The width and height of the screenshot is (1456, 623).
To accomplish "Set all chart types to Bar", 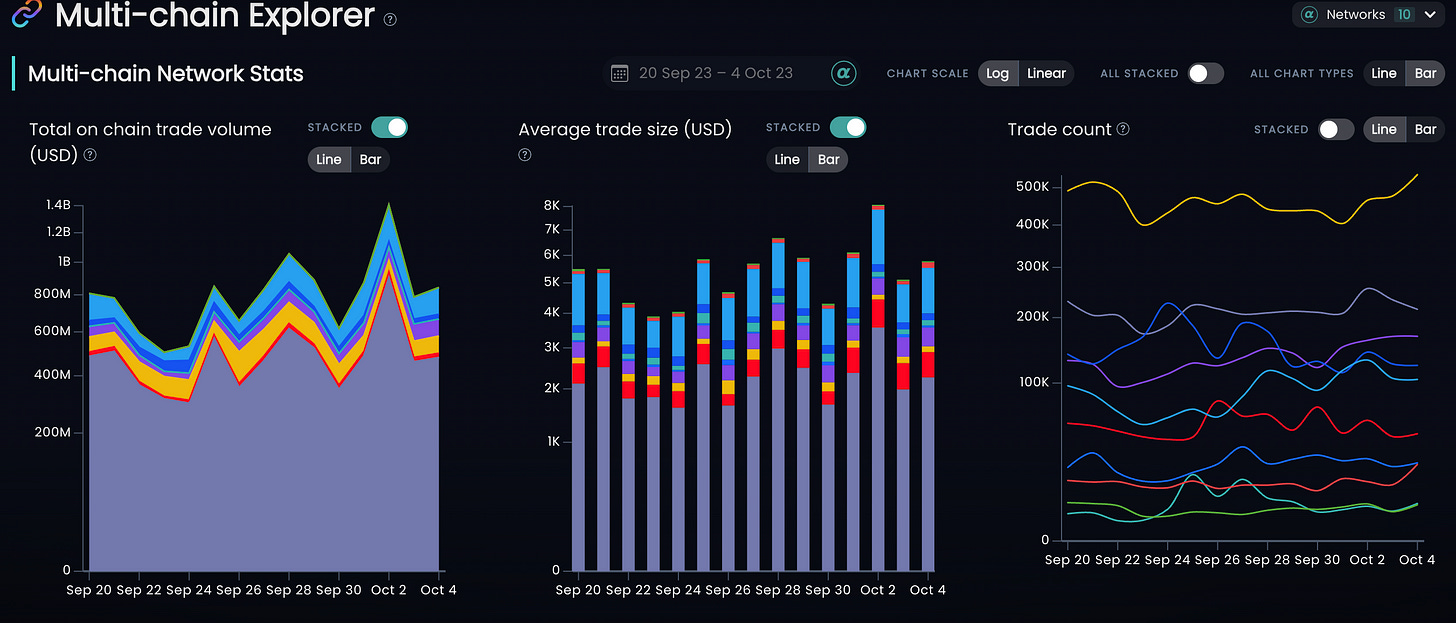I will 1425,73.
